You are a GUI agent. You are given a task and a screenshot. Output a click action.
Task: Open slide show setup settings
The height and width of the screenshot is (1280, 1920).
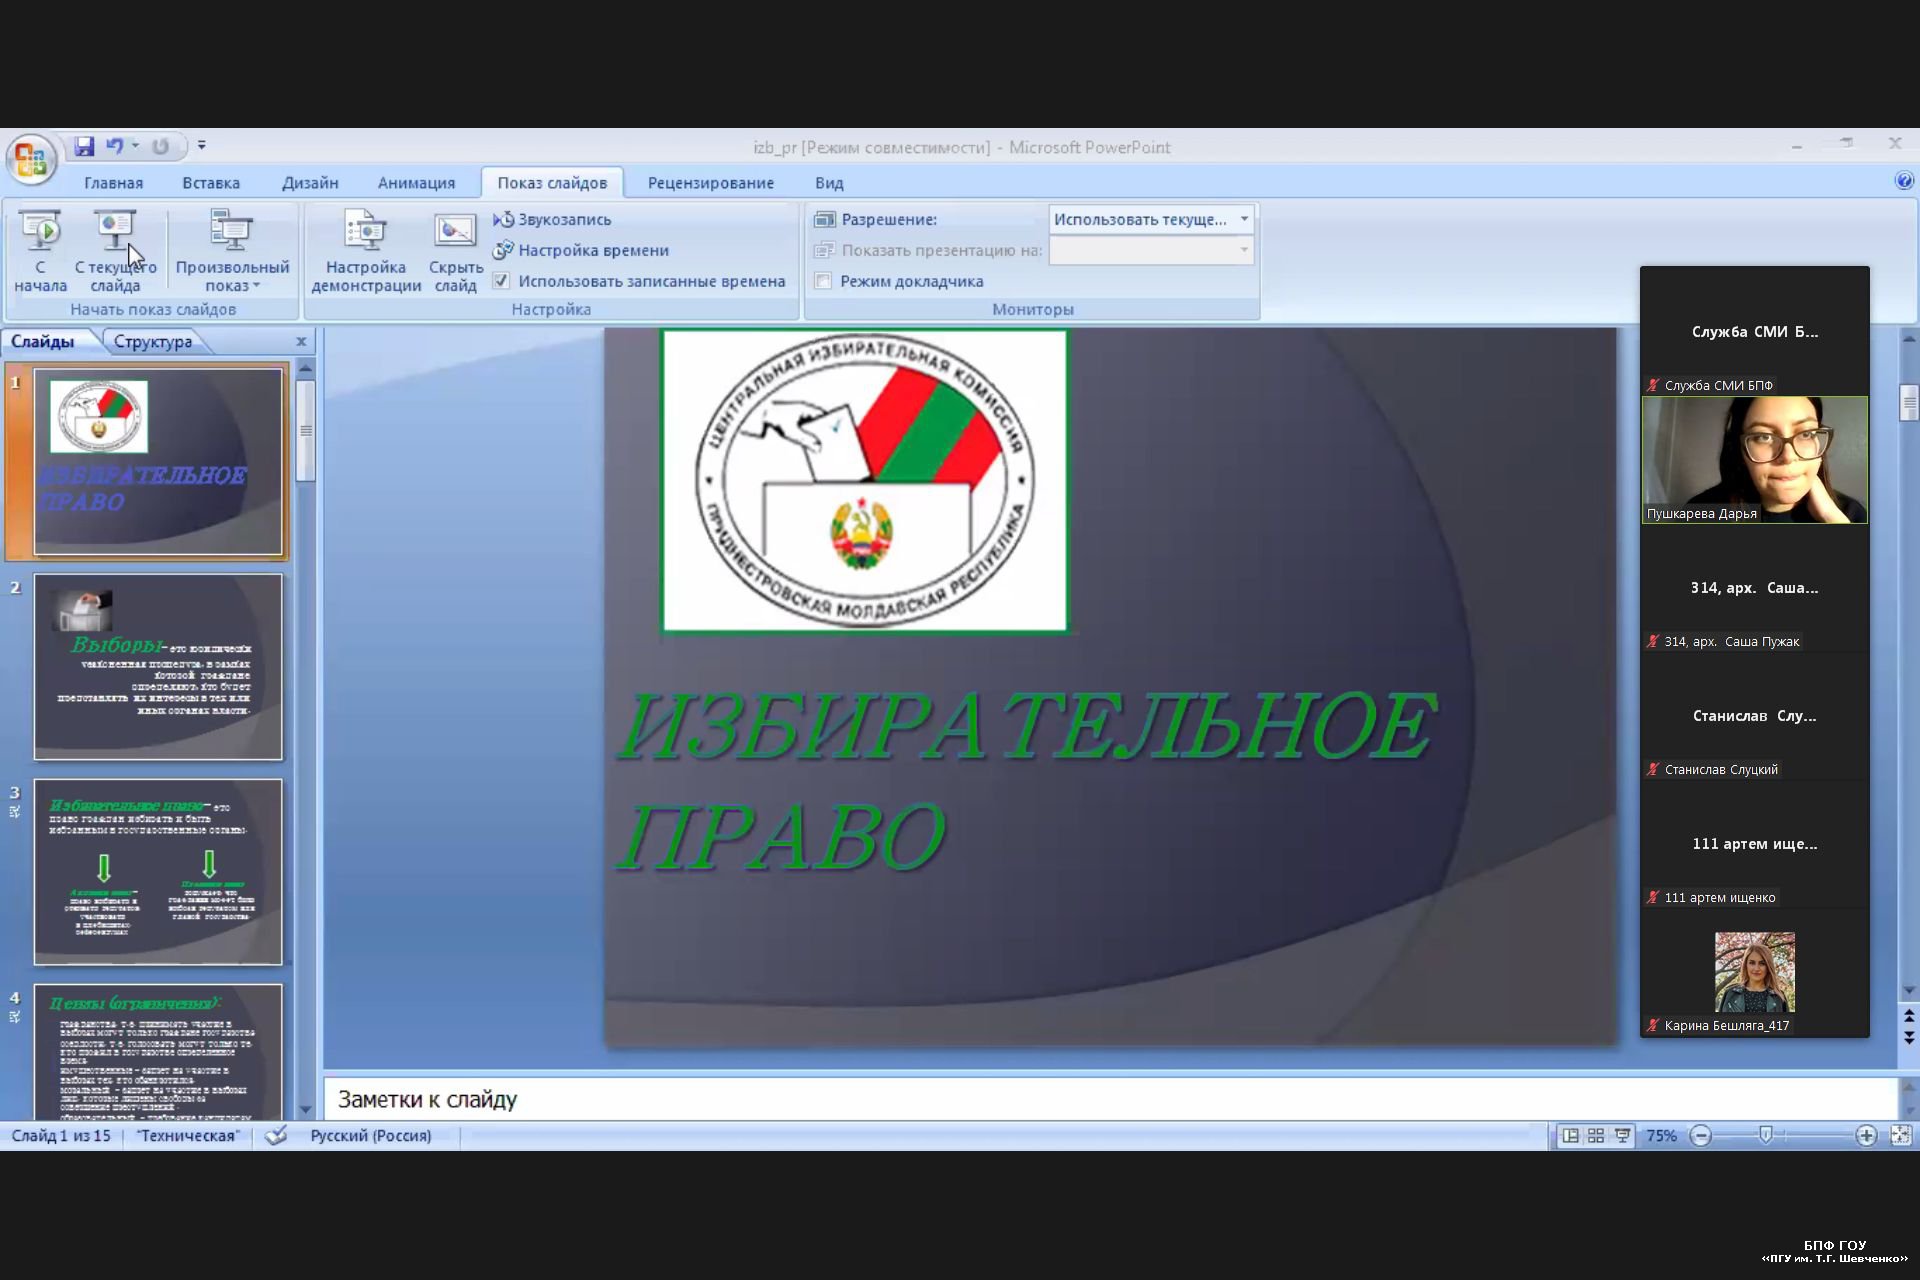pos(365,251)
